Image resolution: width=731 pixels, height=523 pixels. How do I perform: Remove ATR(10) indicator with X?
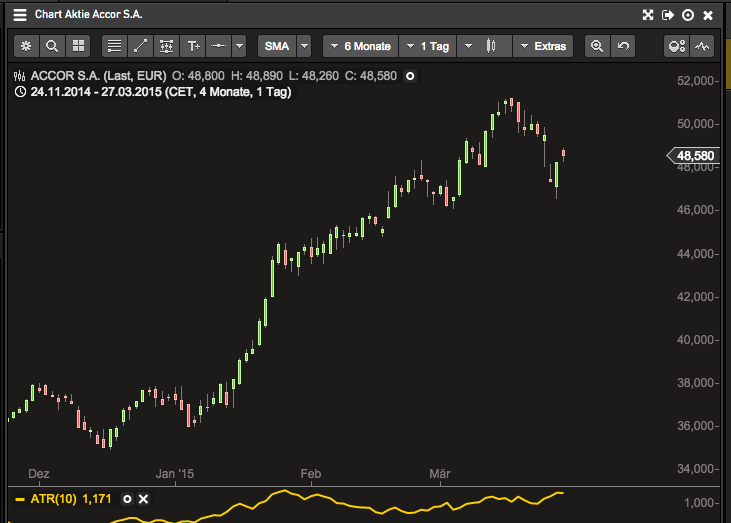pos(143,498)
